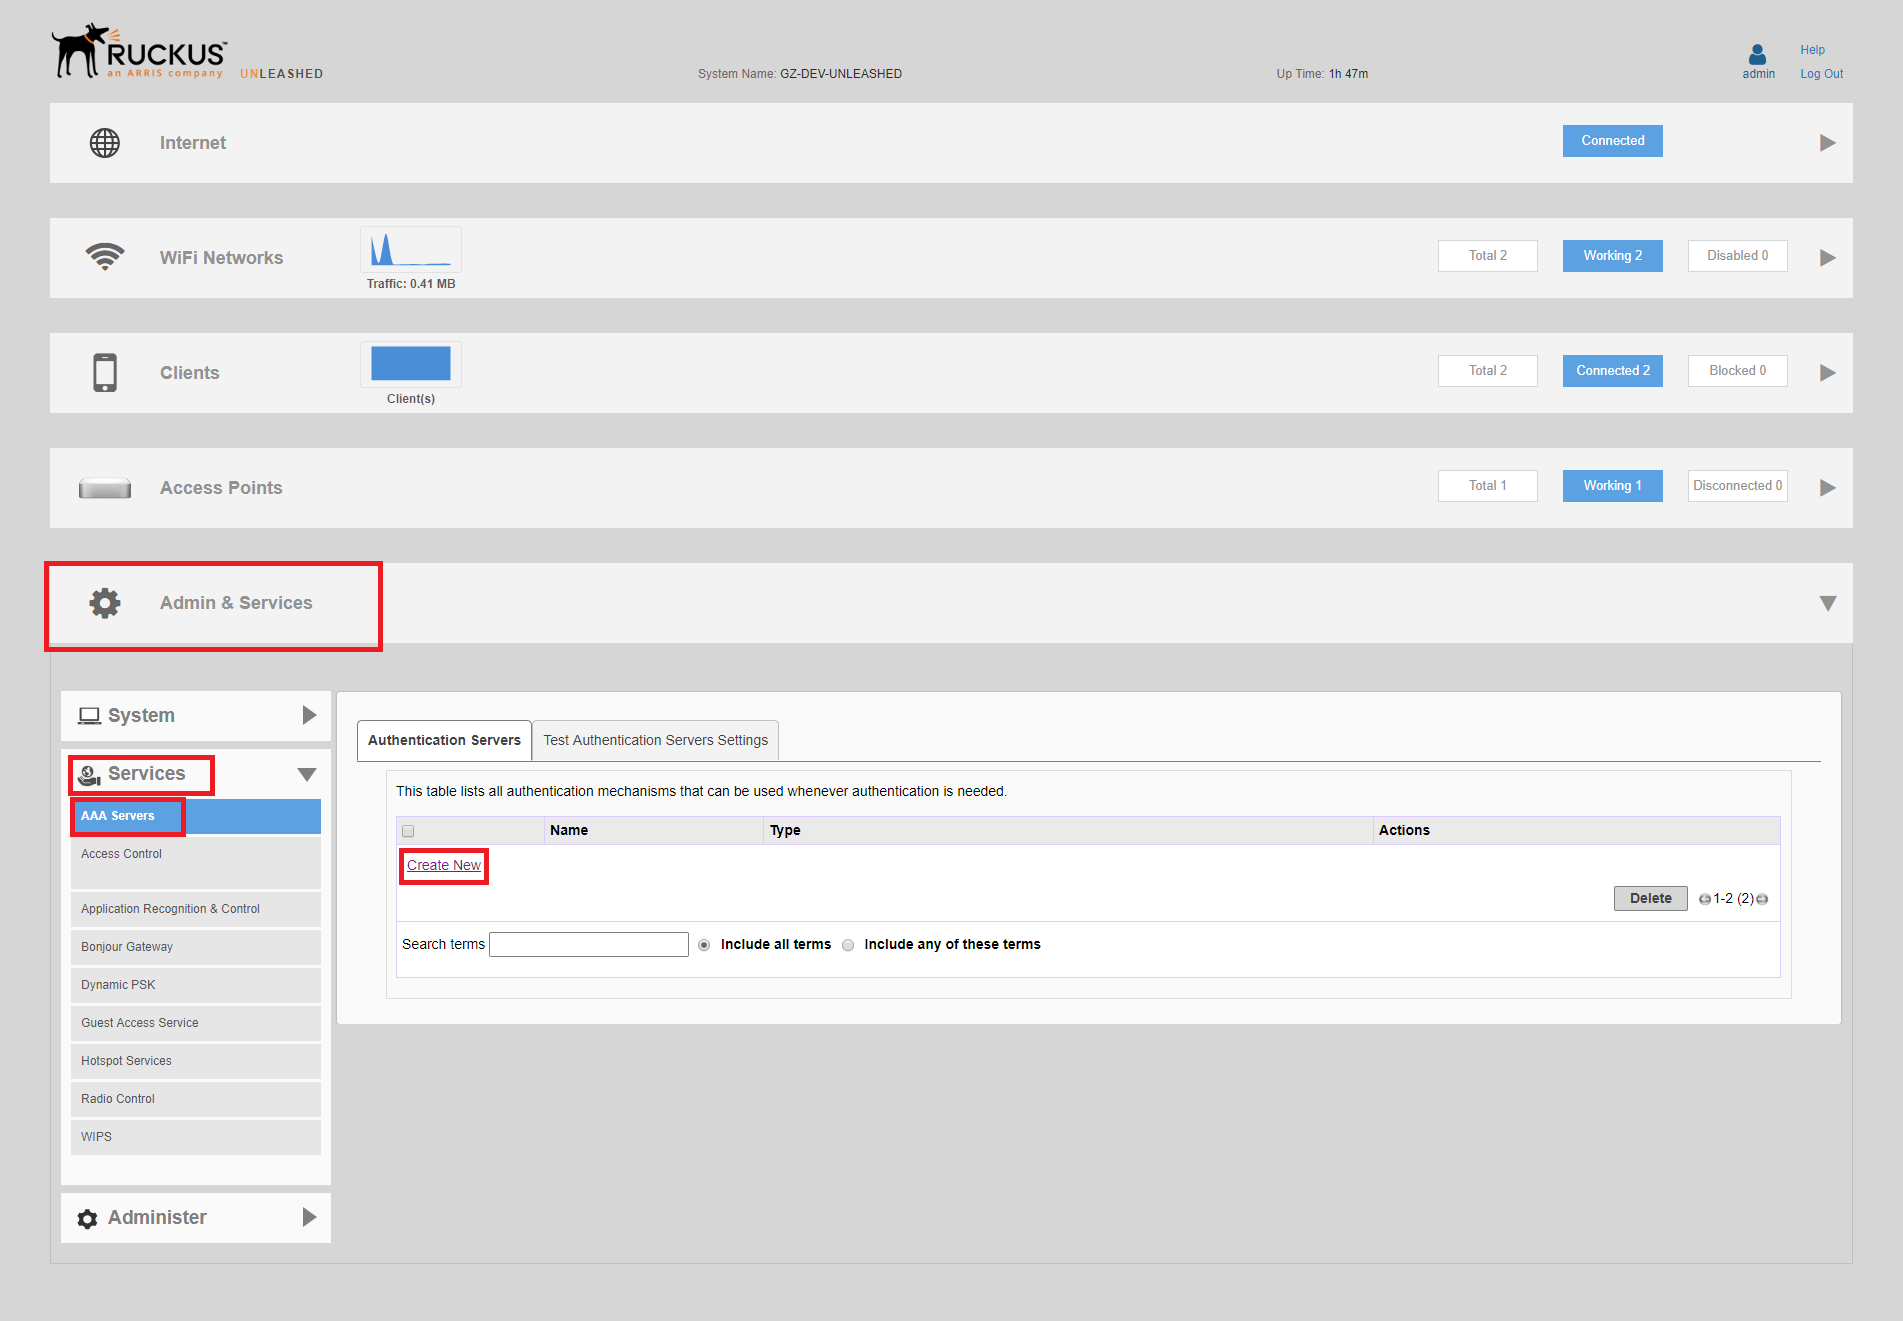Viewport: 1903px width, 1321px height.
Task: Toggle the select-all checkbox in table header
Action: coord(408,831)
